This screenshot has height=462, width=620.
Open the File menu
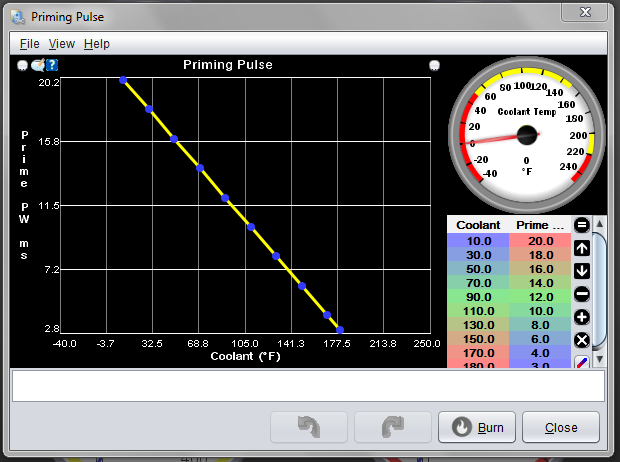click(x=29, y=44)
